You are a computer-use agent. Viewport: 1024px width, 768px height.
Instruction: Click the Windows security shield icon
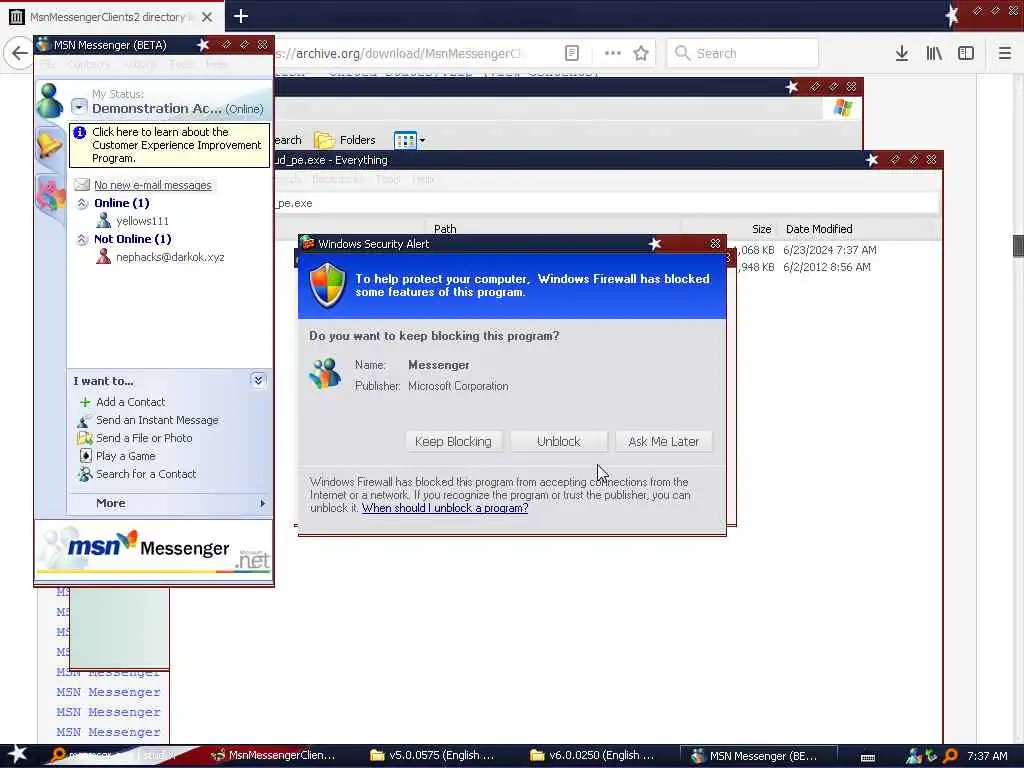[x=327, y=285]
